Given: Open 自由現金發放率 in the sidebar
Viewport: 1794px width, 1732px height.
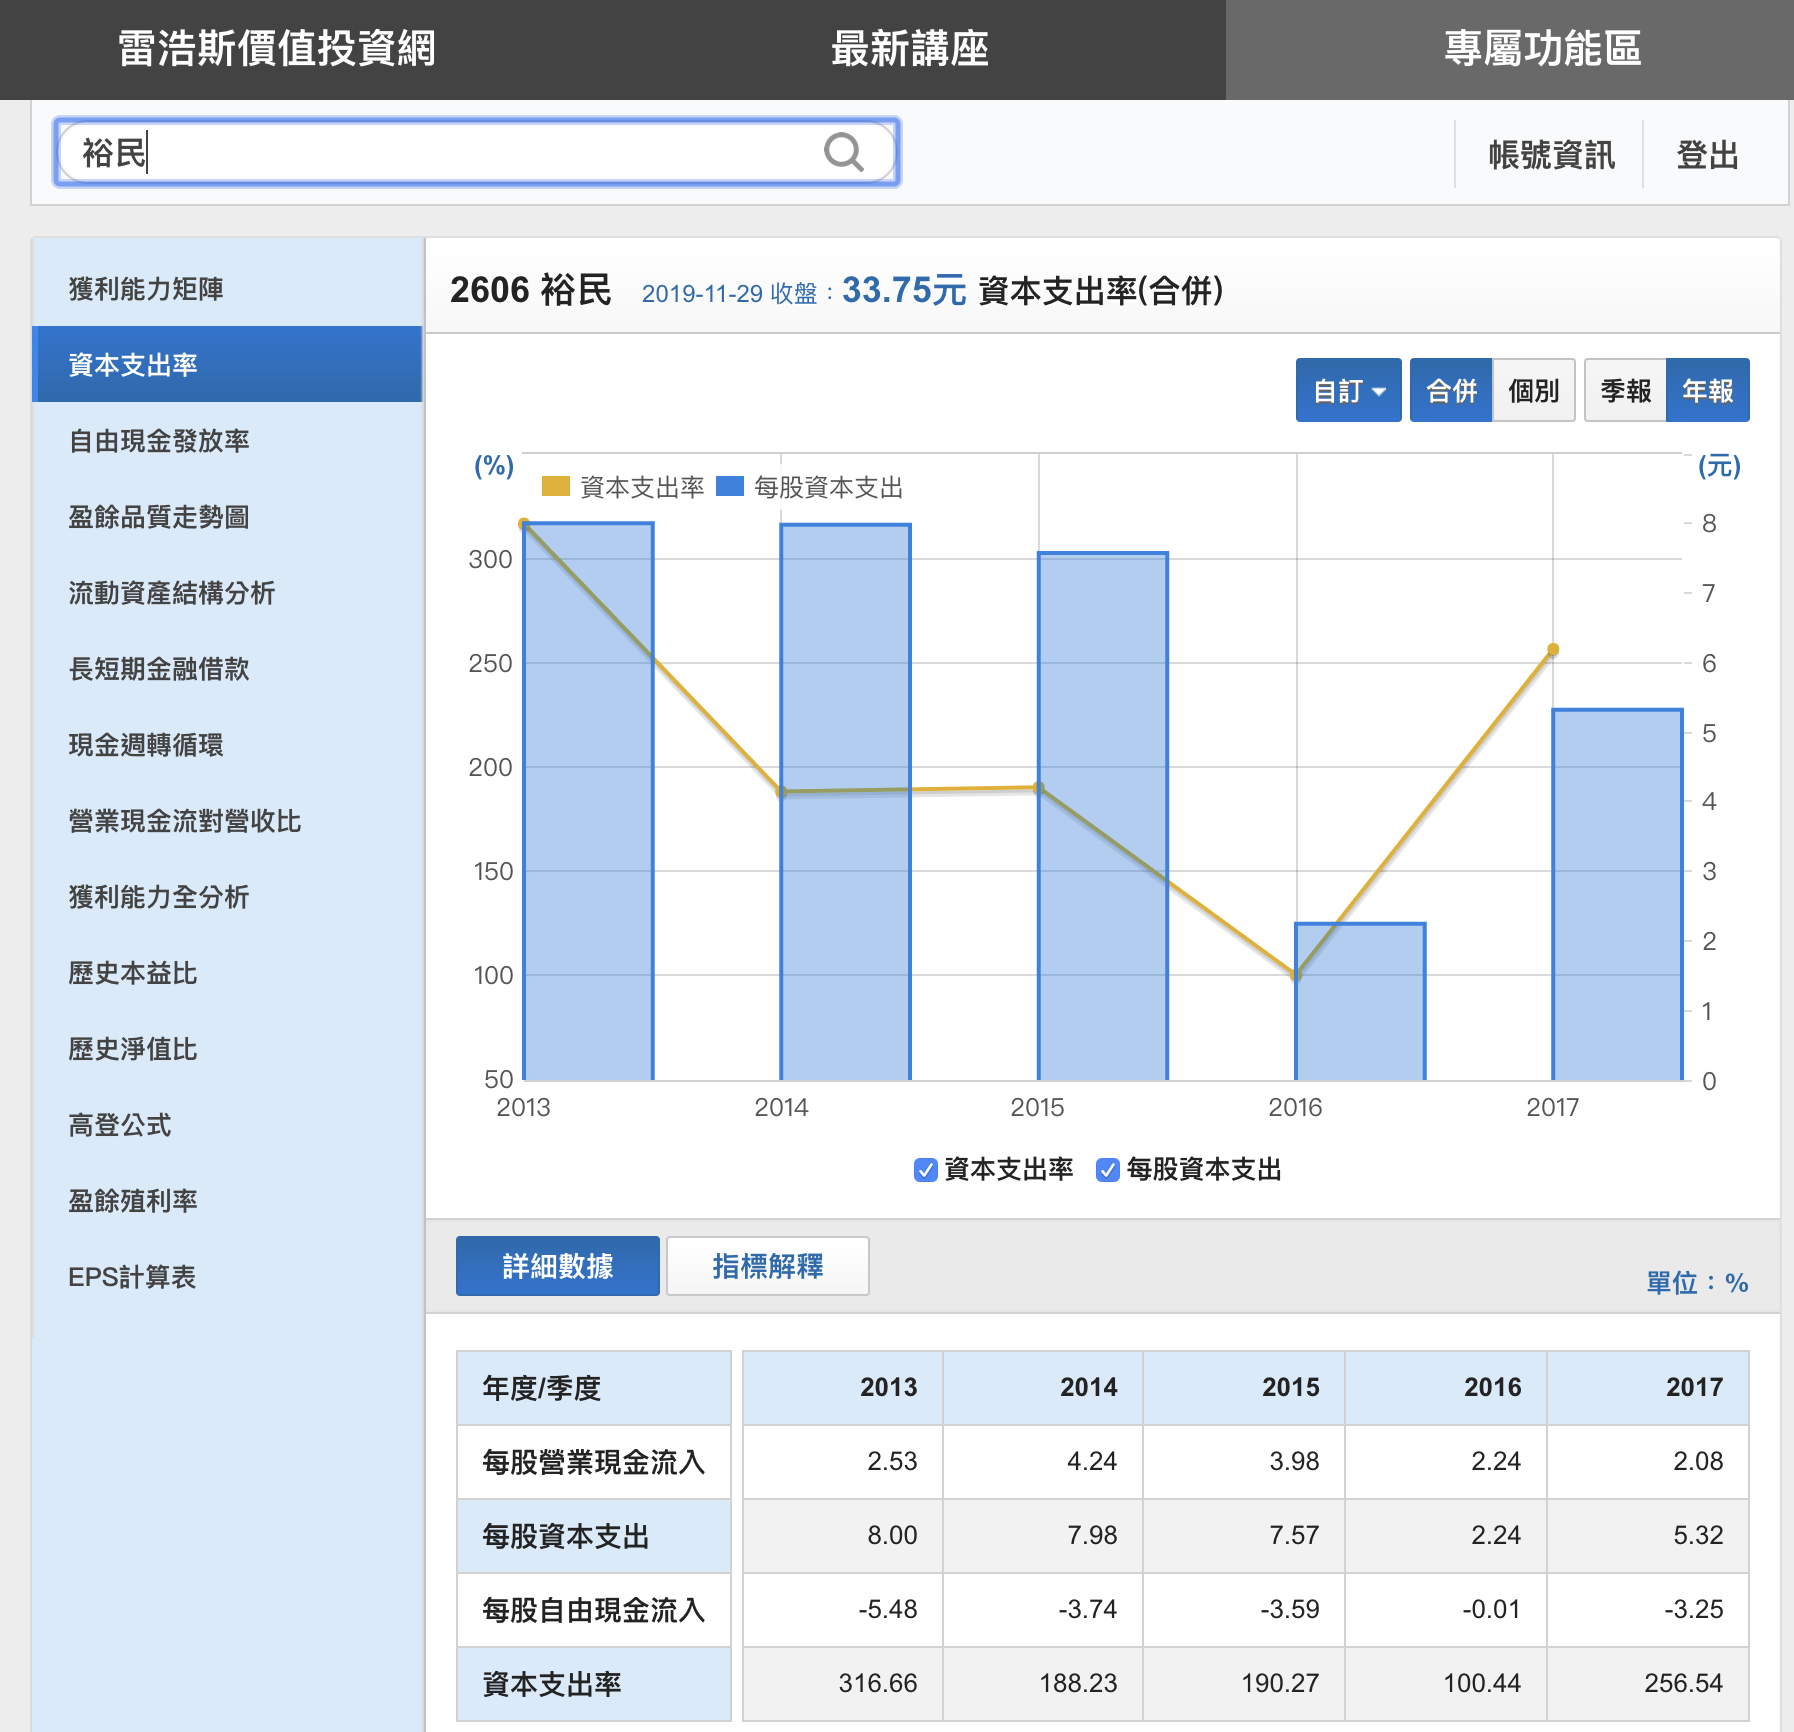Looking at the screenshot, I should point(159,441).
